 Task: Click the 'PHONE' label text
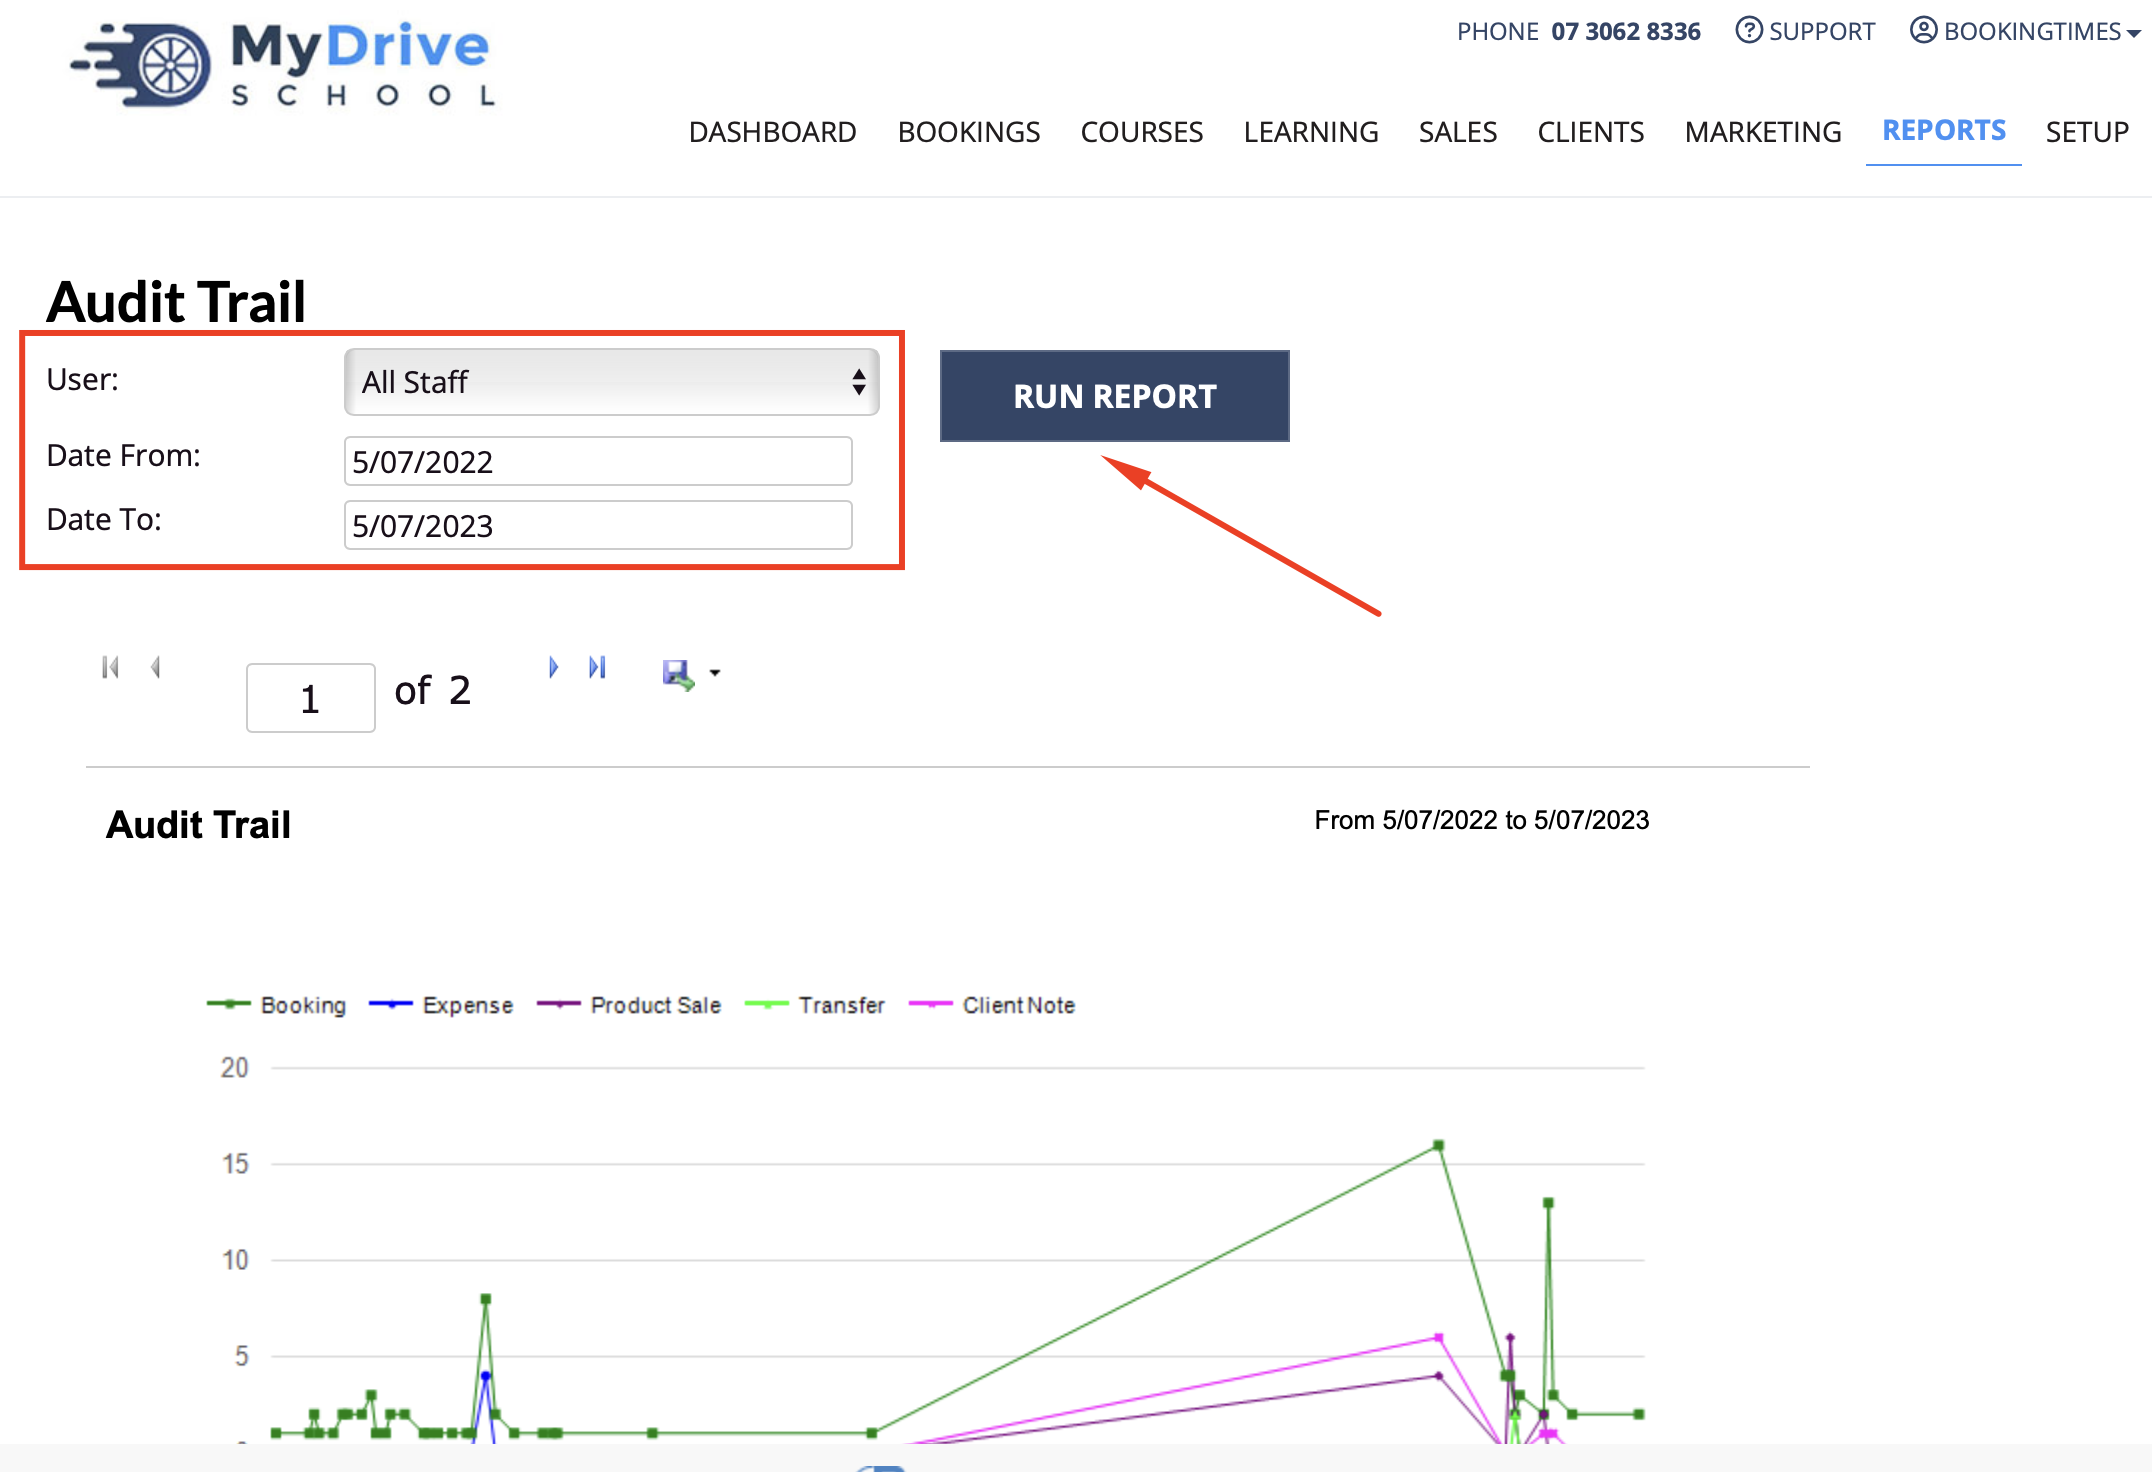(x=1497, y=31)
